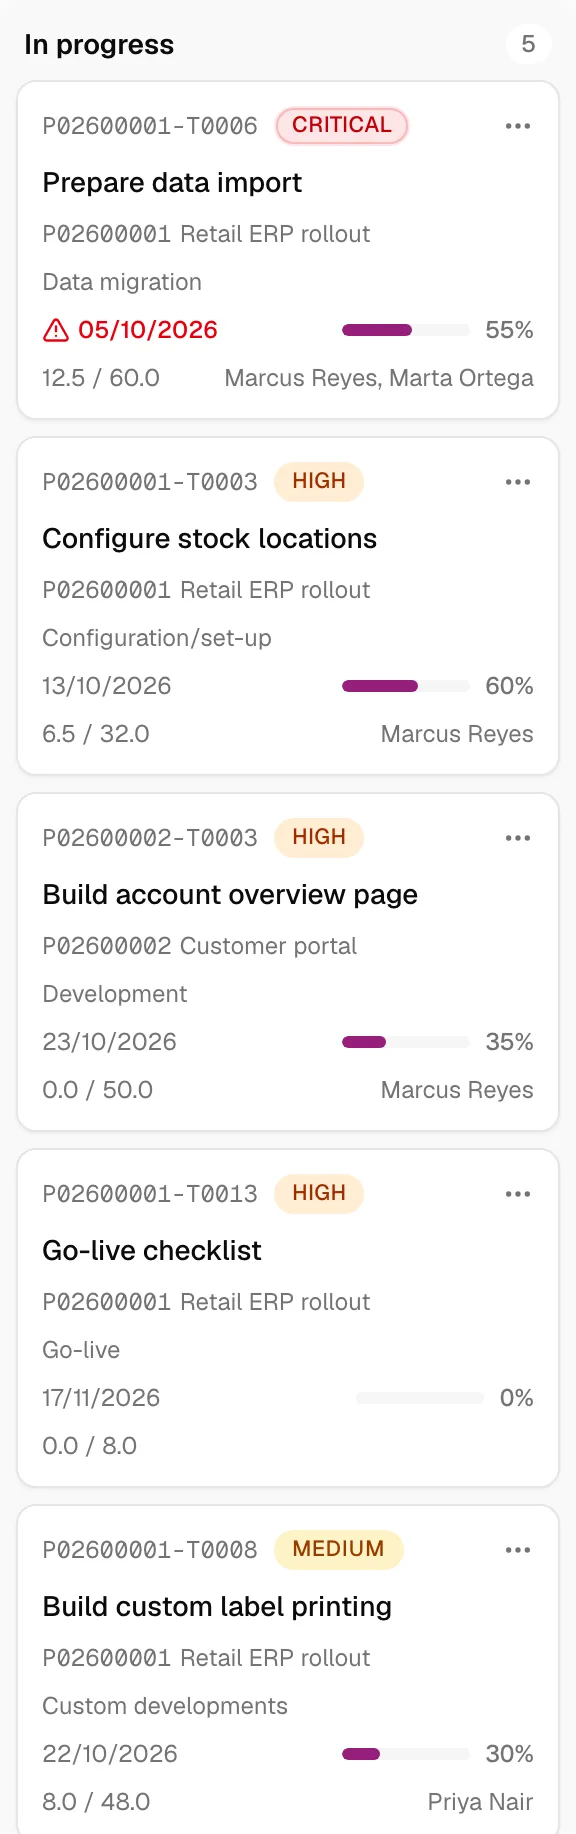
Task: Click the 60% progress bar
Action: pos(406,686)
